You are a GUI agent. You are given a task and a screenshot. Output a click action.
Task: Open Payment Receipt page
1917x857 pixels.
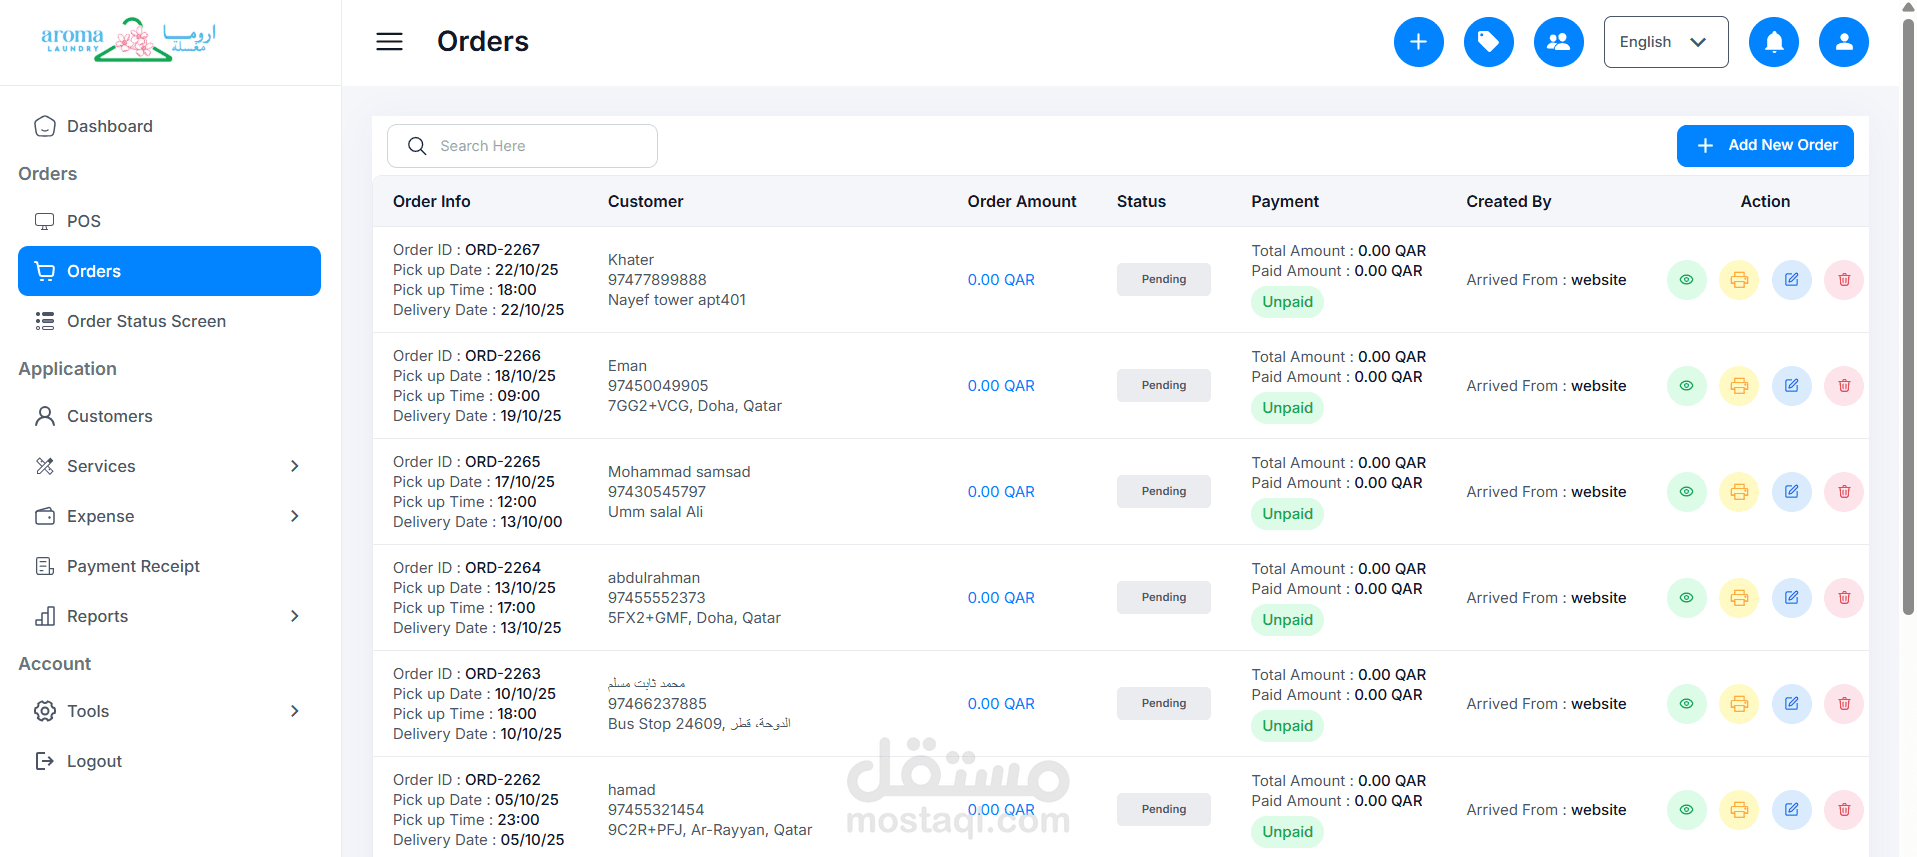click(169, 566)
